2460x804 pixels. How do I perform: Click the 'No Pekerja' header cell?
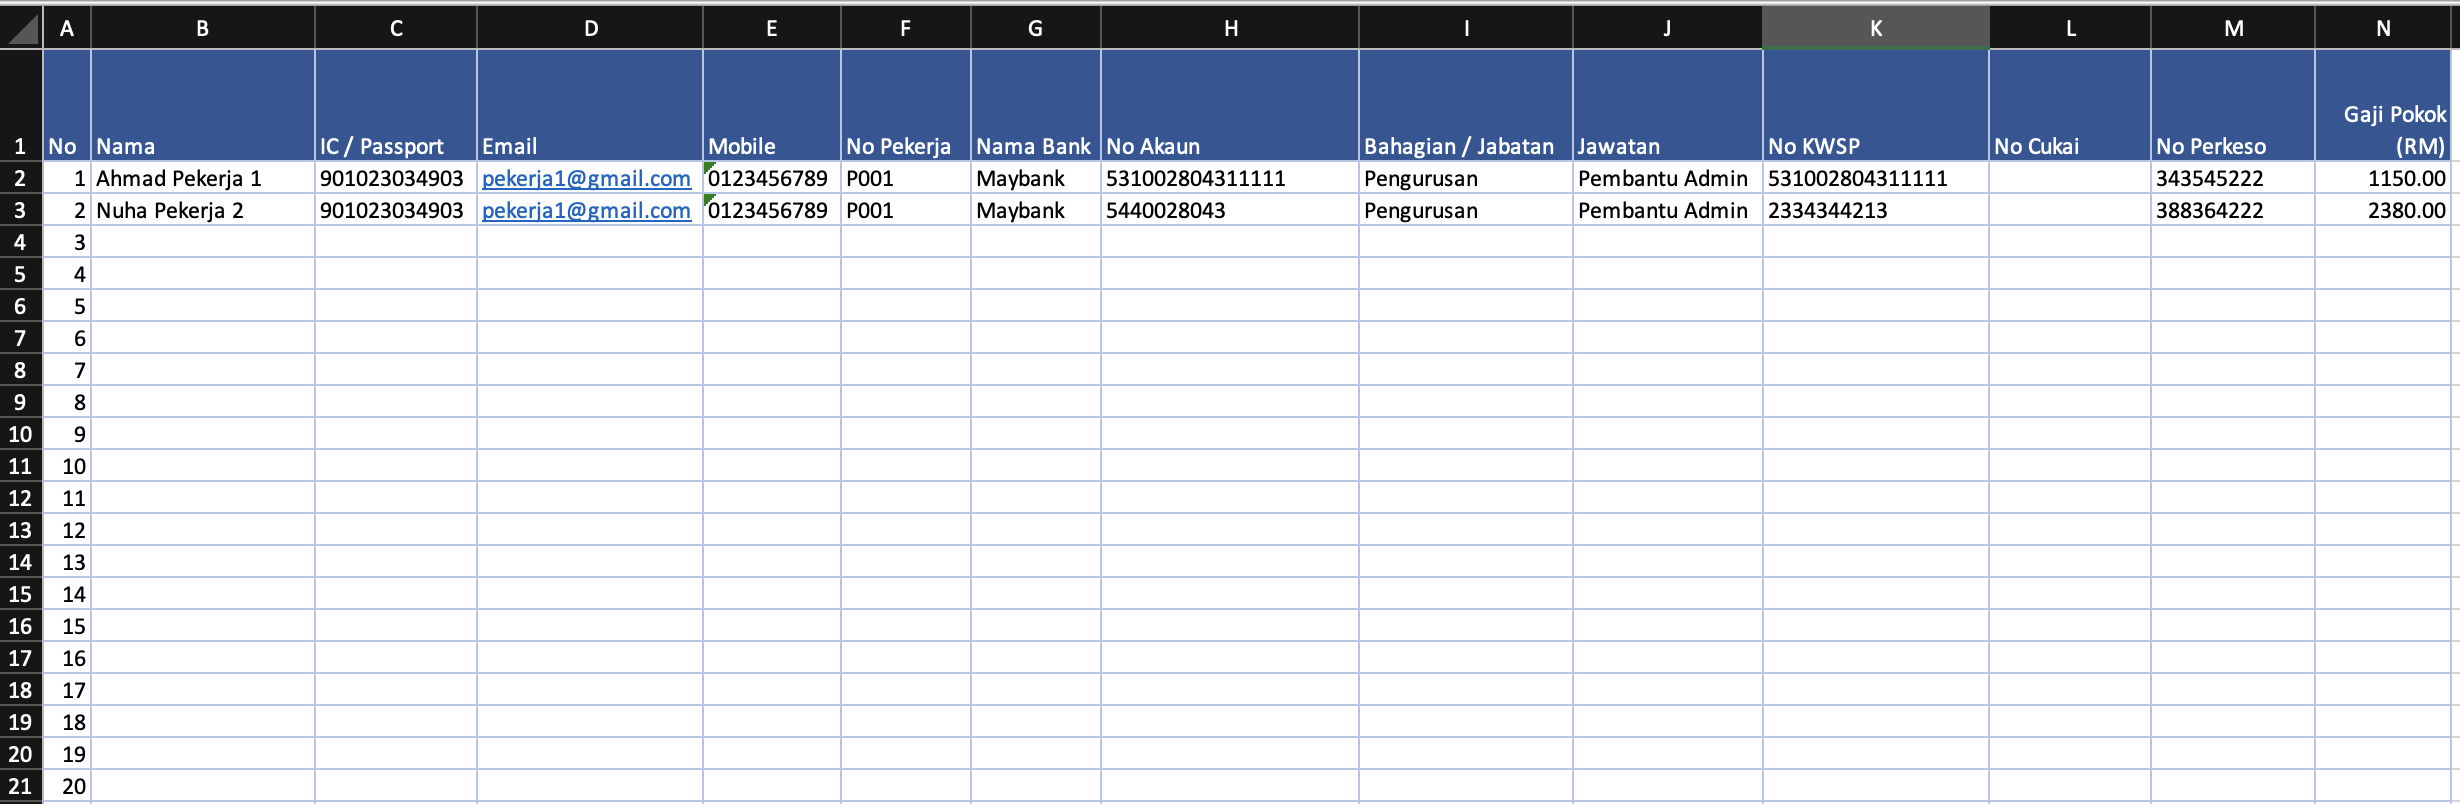point(906,105)
